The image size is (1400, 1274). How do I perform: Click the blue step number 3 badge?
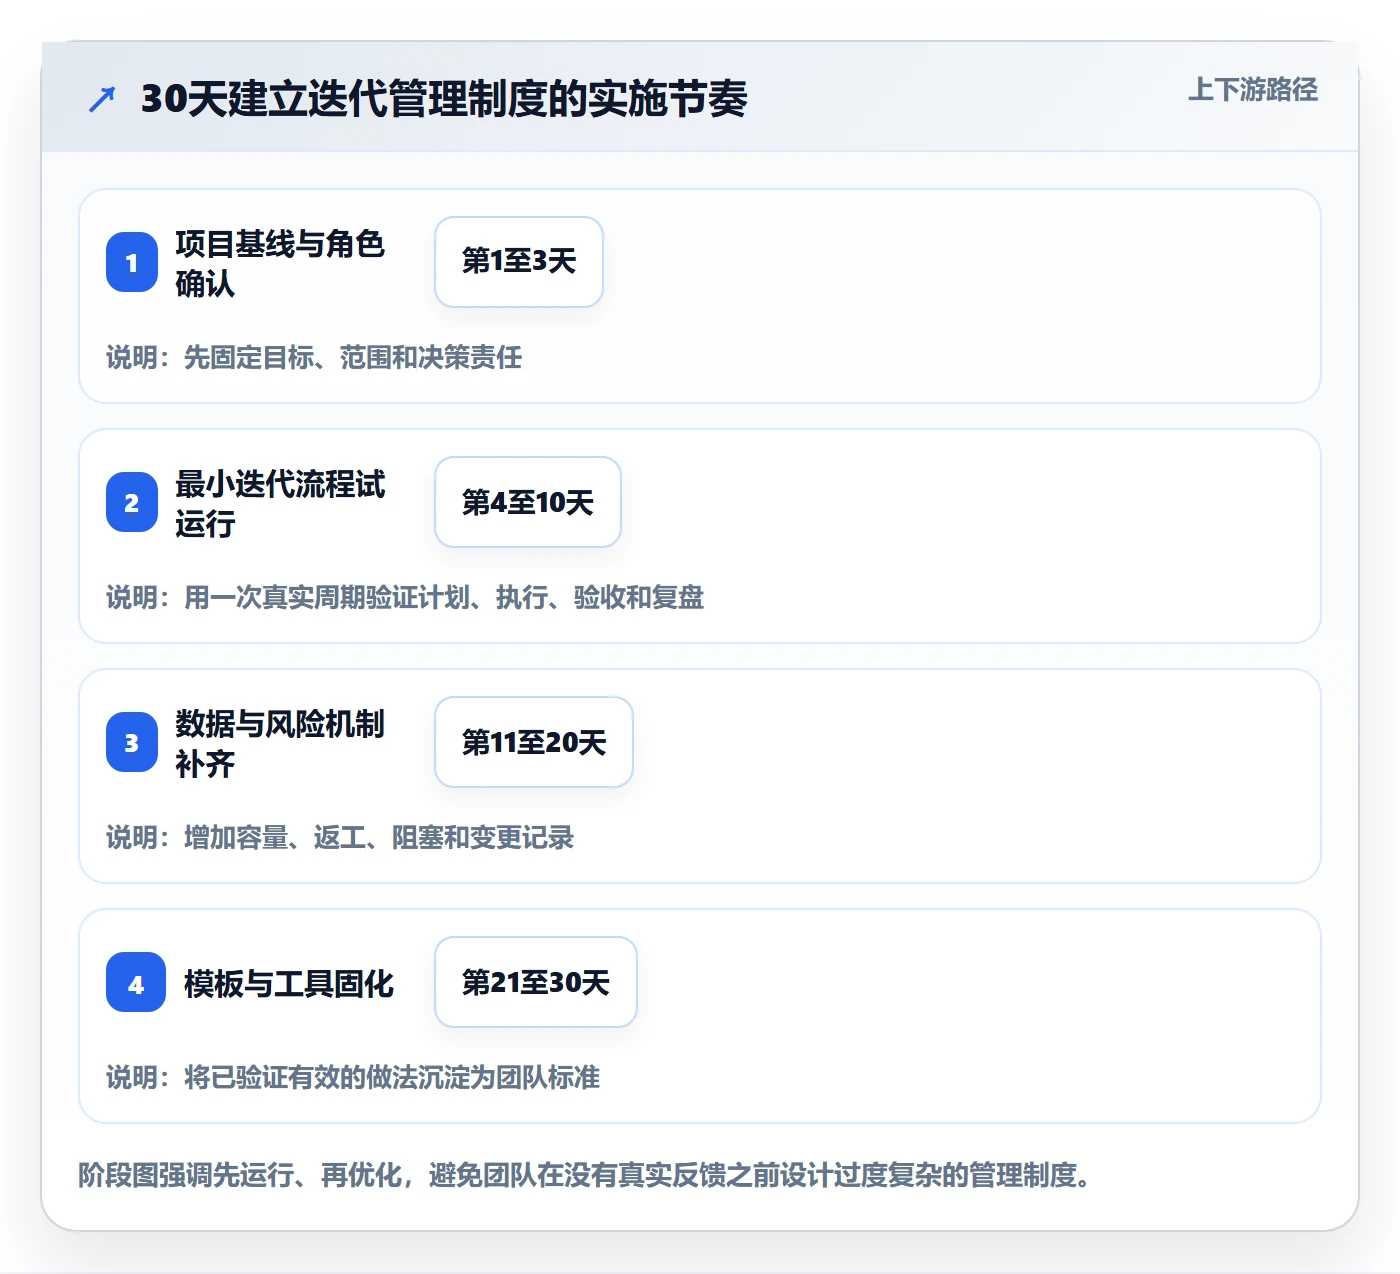pyautogui.click(x=132, y=742)
